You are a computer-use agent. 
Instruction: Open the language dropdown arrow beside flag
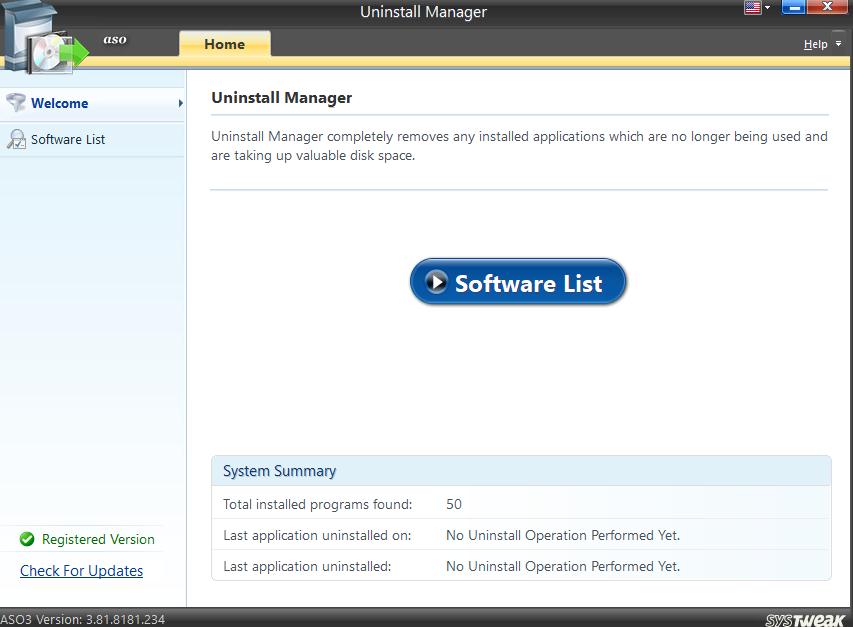[x=768, y=8]
